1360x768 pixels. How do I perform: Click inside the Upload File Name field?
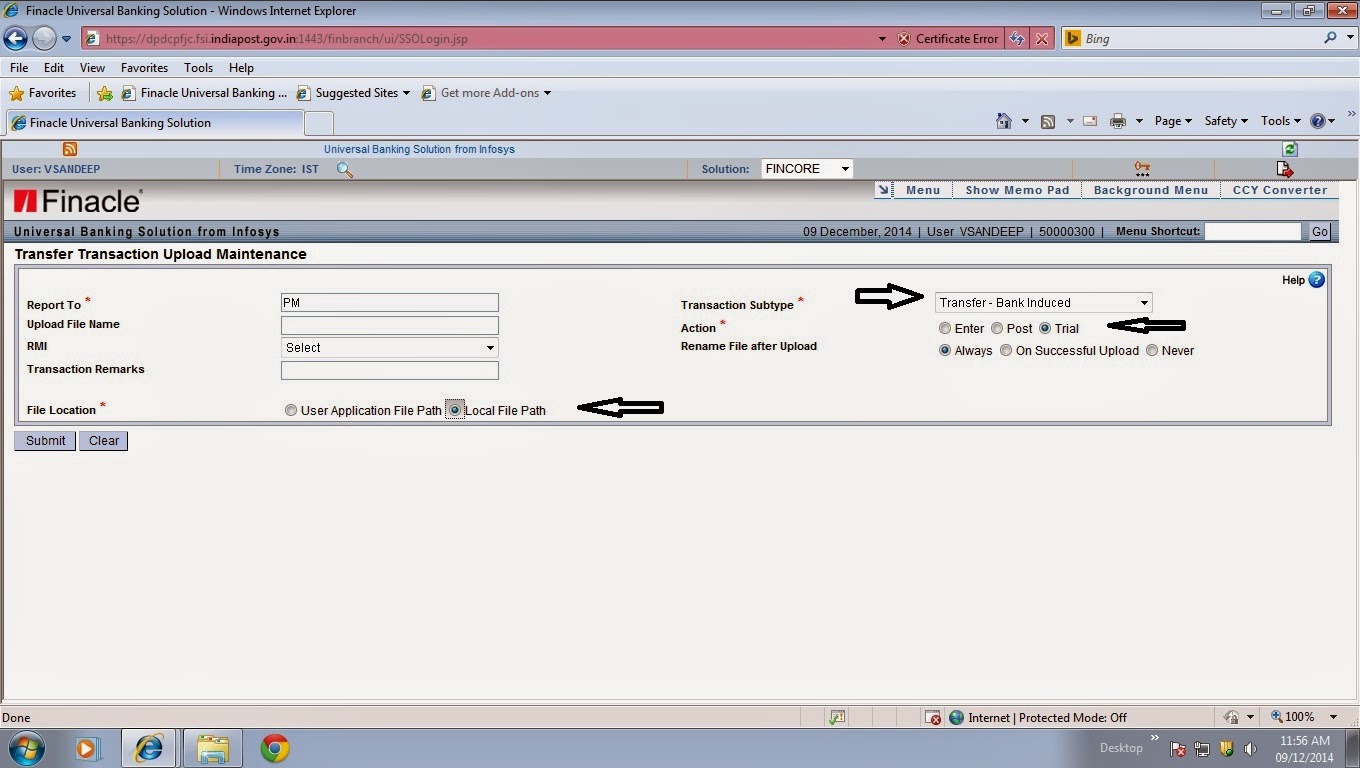tap(390, 324)
